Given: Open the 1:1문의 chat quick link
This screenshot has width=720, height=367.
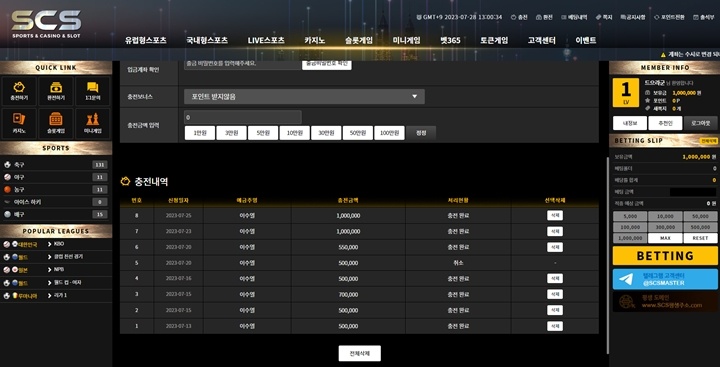Looking at the screenshot, I should click(93, 91).
